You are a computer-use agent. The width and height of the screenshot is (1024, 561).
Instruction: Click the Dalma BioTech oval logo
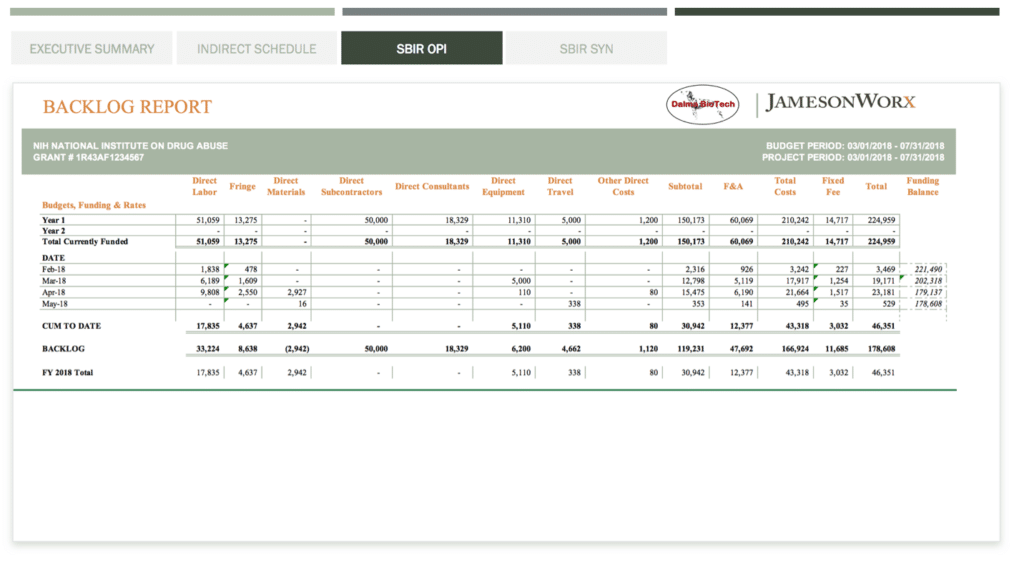[x=703, y=104]
